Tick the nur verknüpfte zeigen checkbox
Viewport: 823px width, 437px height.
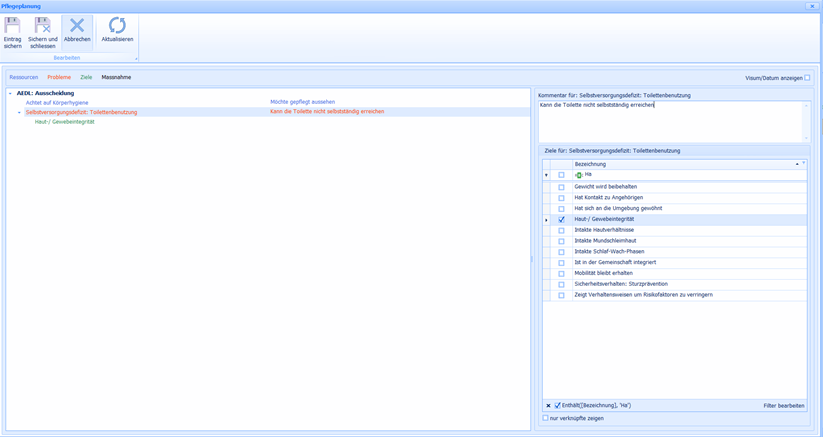point(545,418)
